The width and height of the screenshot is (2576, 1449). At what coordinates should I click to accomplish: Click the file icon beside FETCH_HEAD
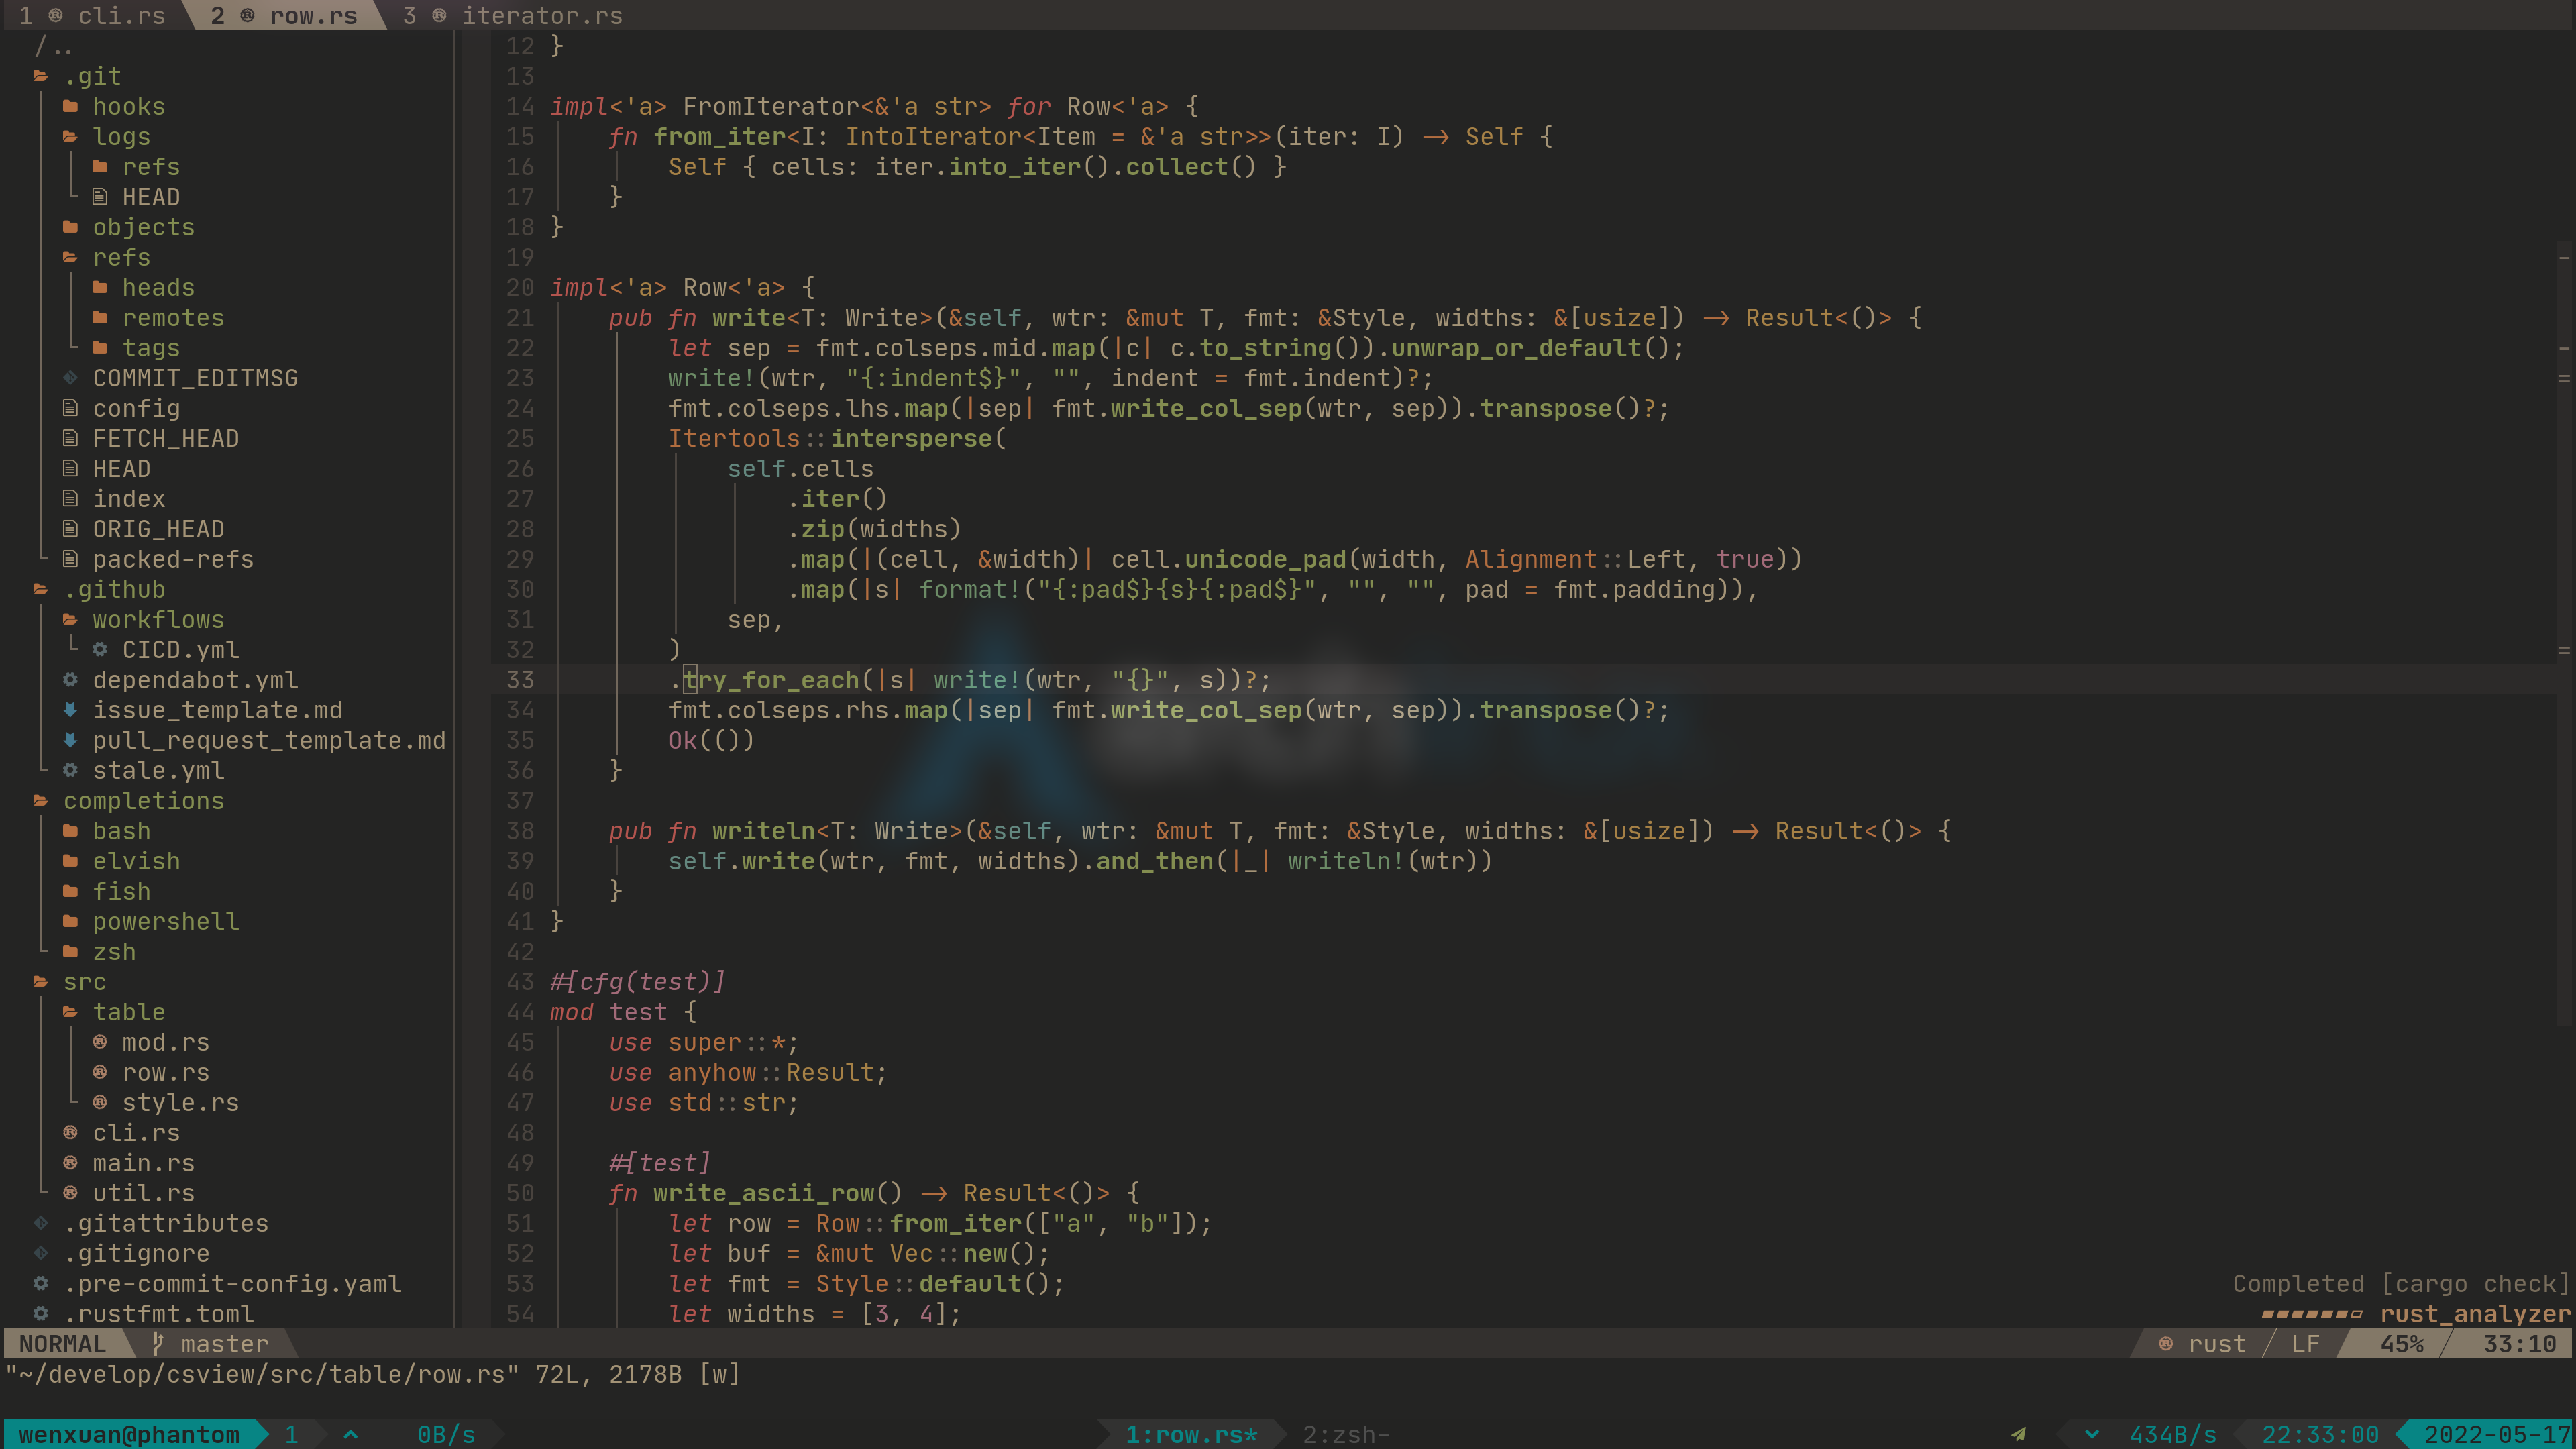[x=70, y=438]
